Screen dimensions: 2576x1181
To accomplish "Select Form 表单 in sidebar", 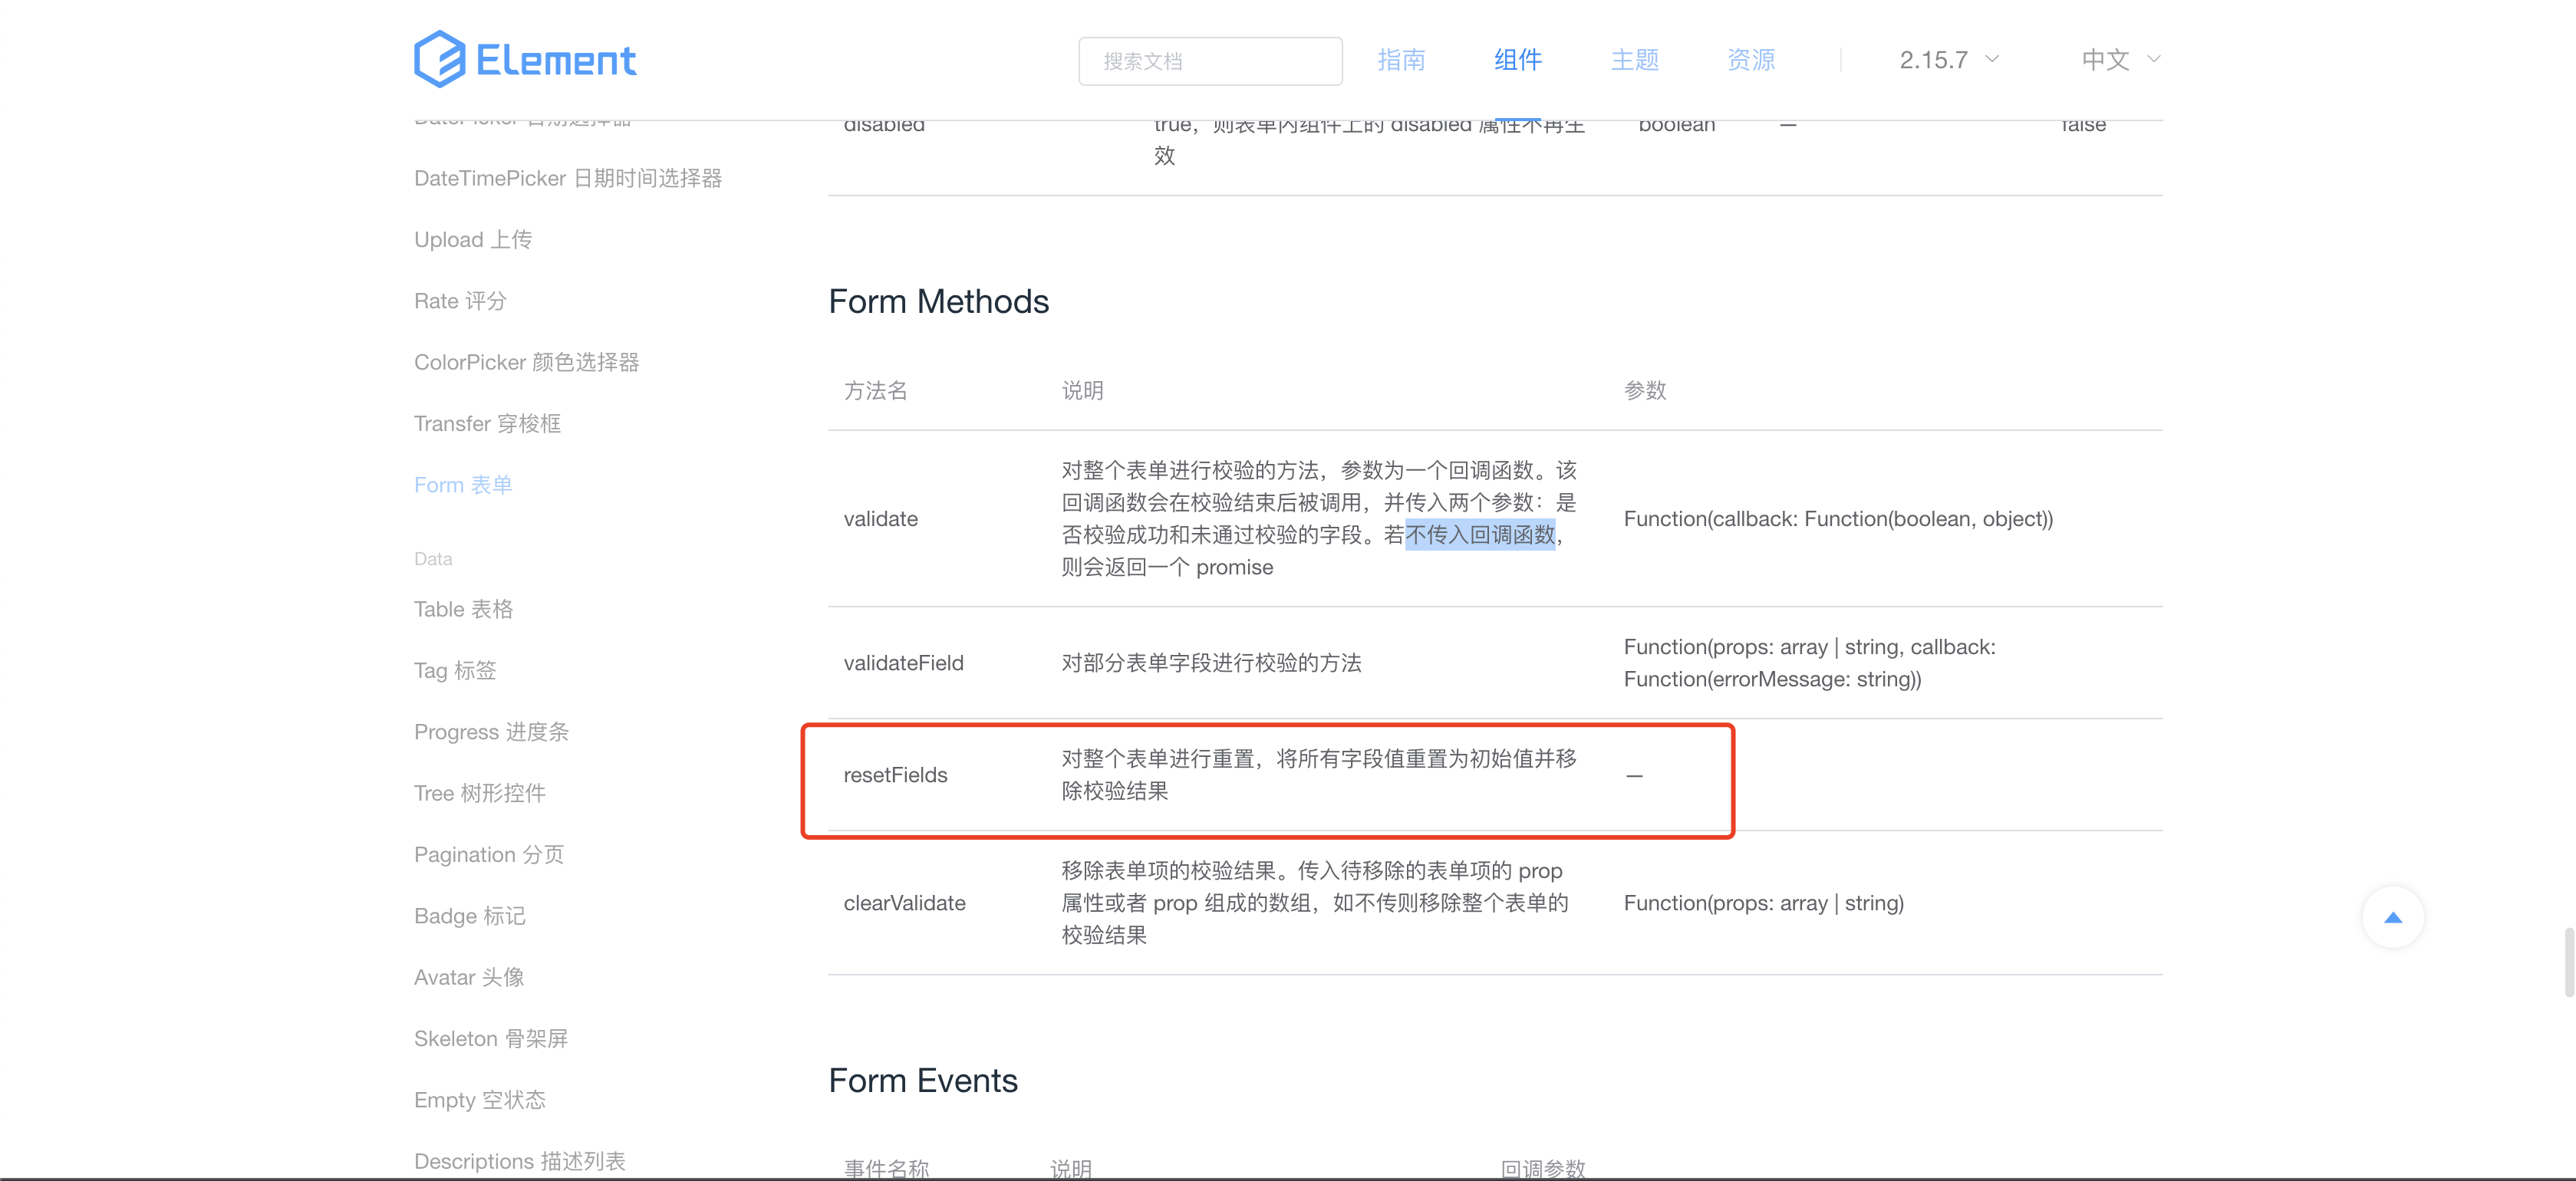I will [463, 485].
